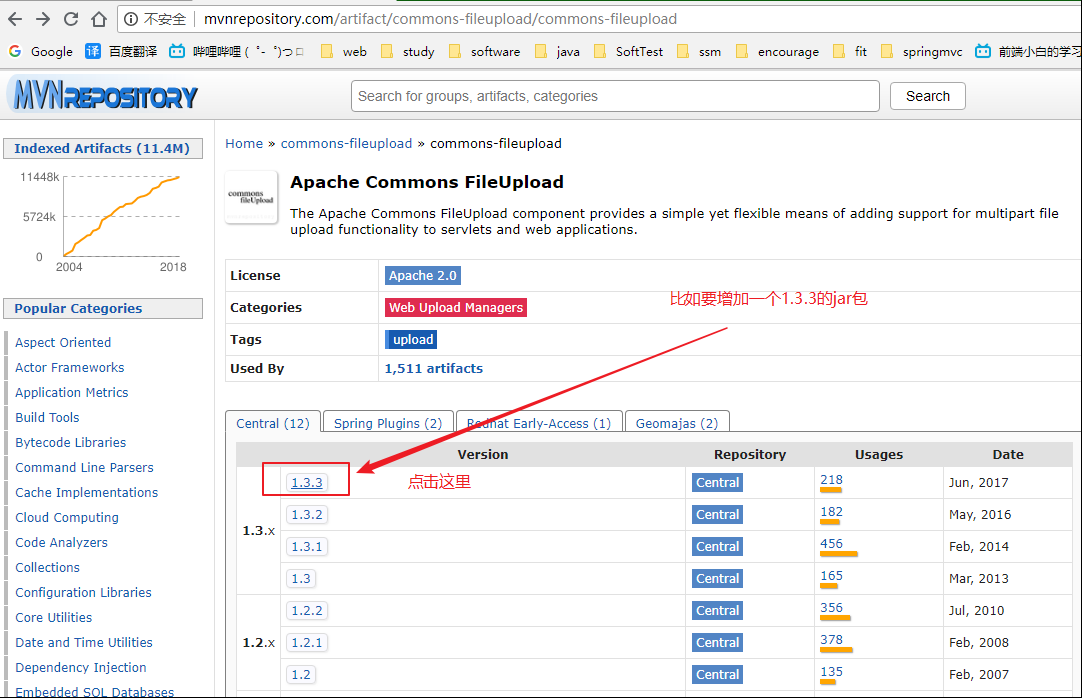This screenshot has width=1082, height=698.
Task: Open version 1.2
Action: point(301,675)
